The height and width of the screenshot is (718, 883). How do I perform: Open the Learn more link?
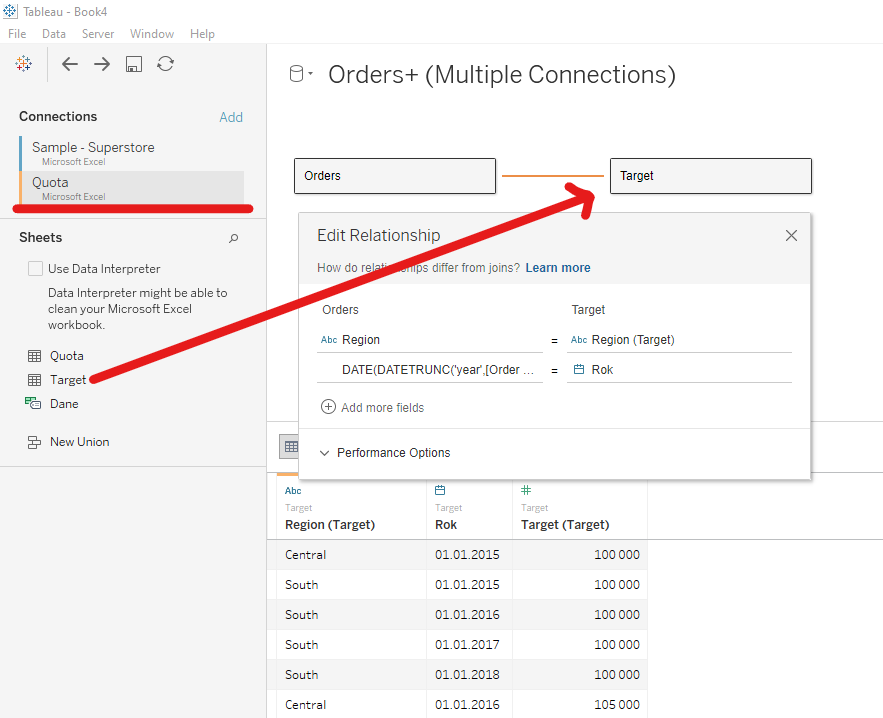557,268
